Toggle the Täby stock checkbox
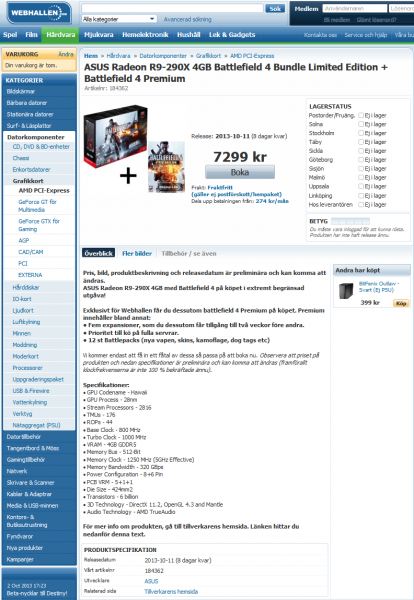 (361, 142)
